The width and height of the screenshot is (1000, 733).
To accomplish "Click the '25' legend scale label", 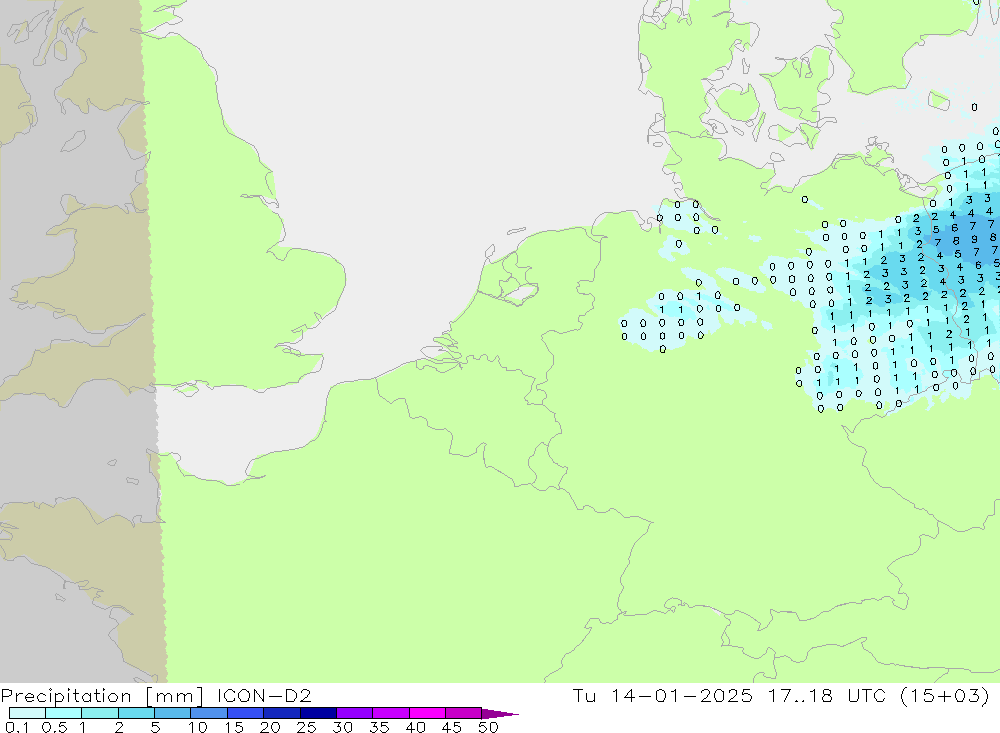I will coord(306,727).
